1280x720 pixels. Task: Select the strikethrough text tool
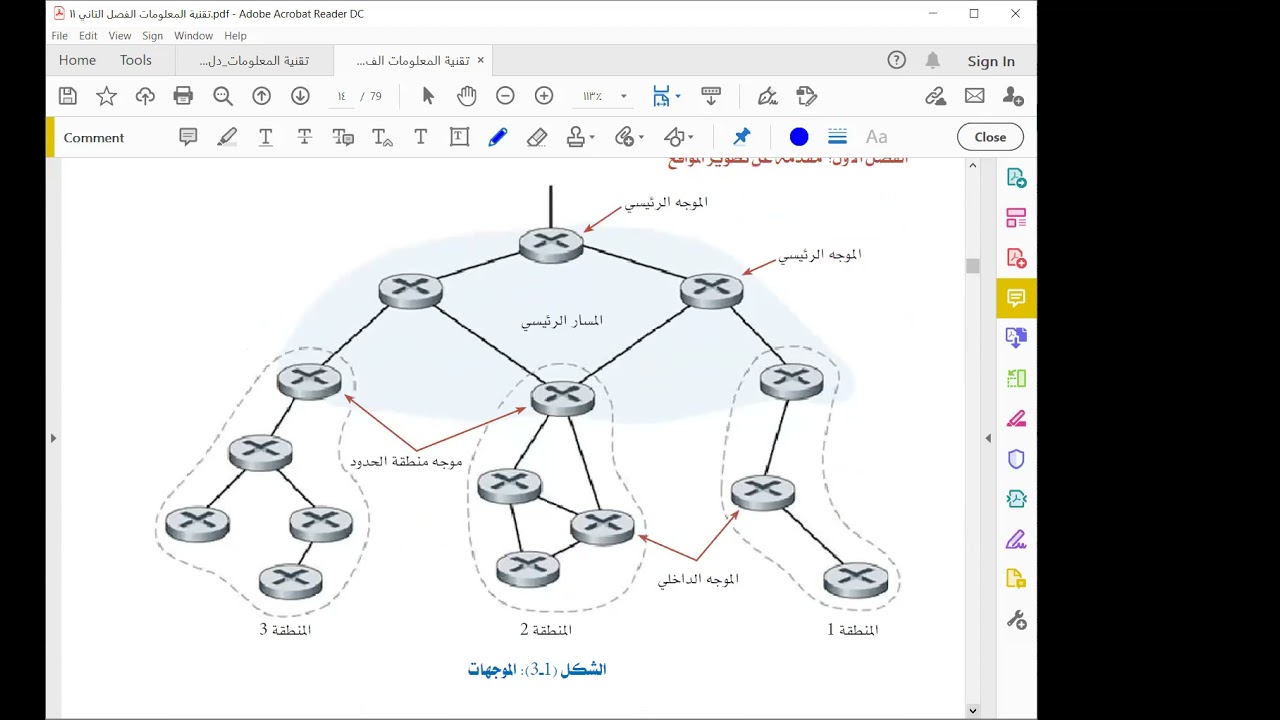click(305, 137)
